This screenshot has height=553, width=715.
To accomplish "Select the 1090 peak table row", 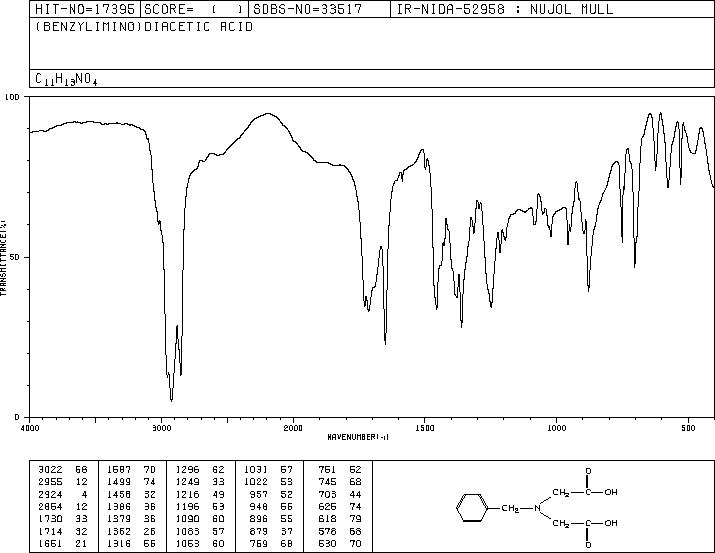I will click(200, 519).
